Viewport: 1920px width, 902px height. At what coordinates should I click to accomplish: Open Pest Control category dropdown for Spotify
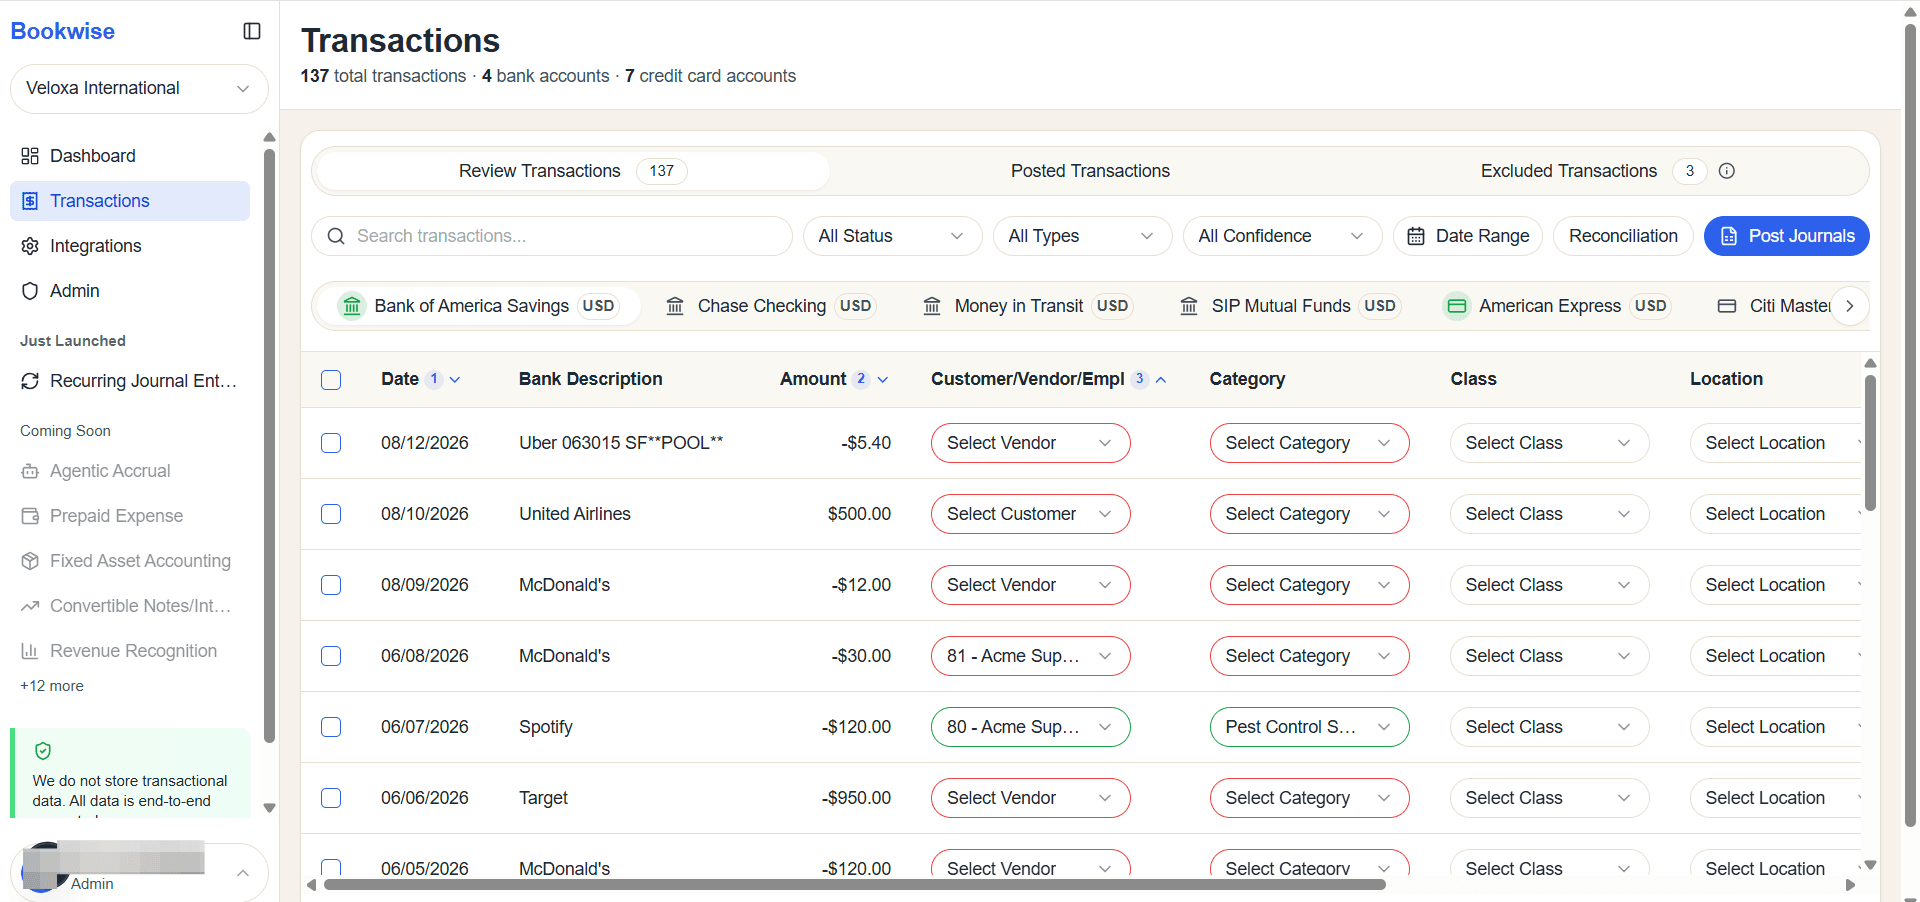tap(1310, 727)
